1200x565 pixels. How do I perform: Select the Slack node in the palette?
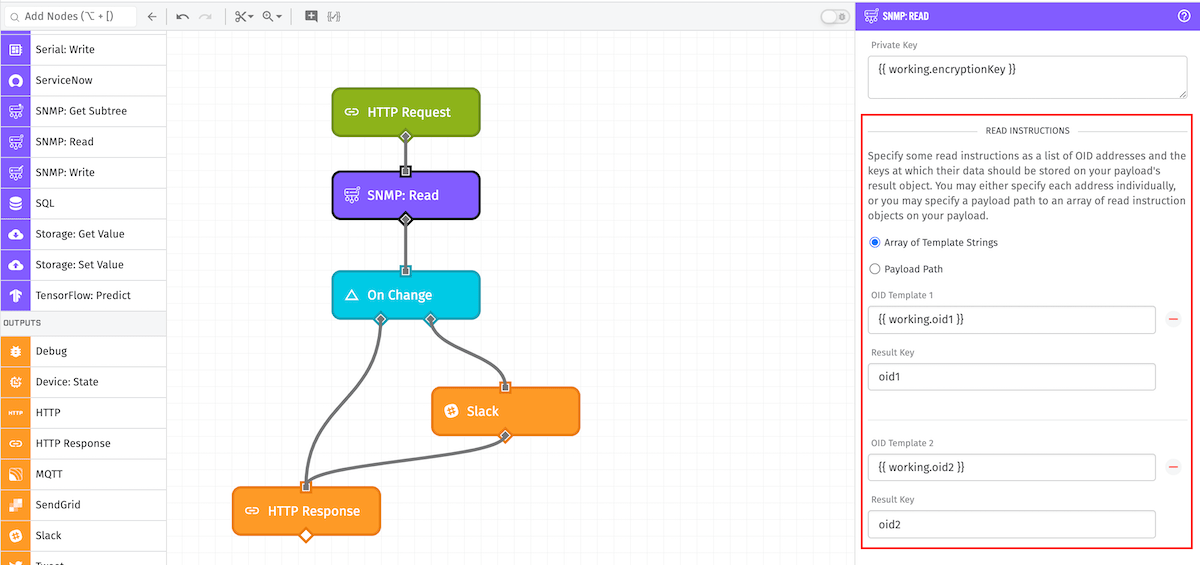pos(83,536)
